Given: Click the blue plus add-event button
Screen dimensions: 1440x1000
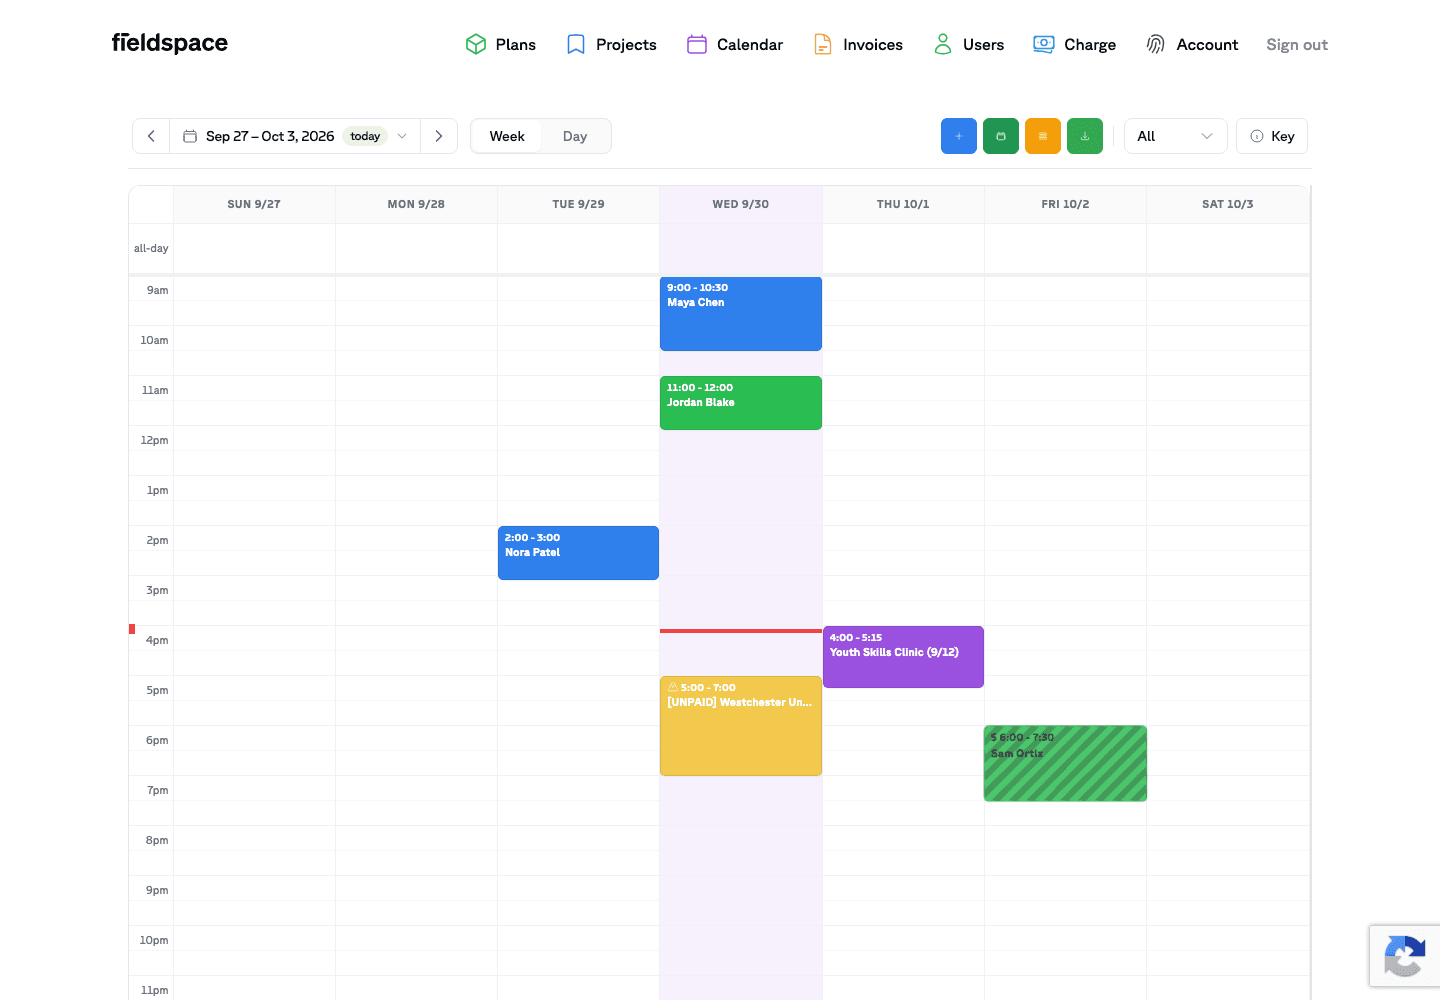Looking at the screenshot, I should pos(958,136).
